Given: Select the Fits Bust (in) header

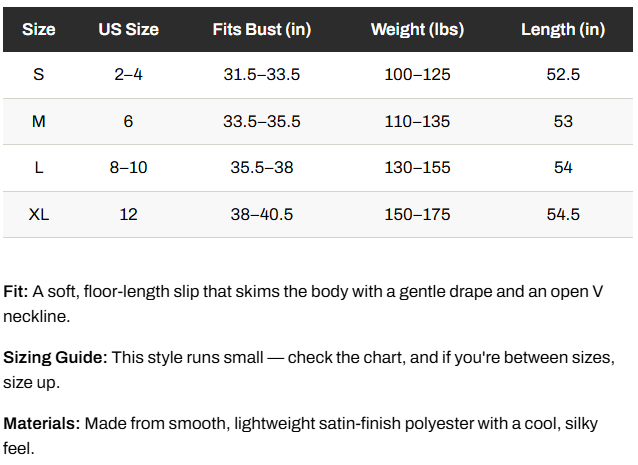Looking at the screenshot, I should 262,29.
